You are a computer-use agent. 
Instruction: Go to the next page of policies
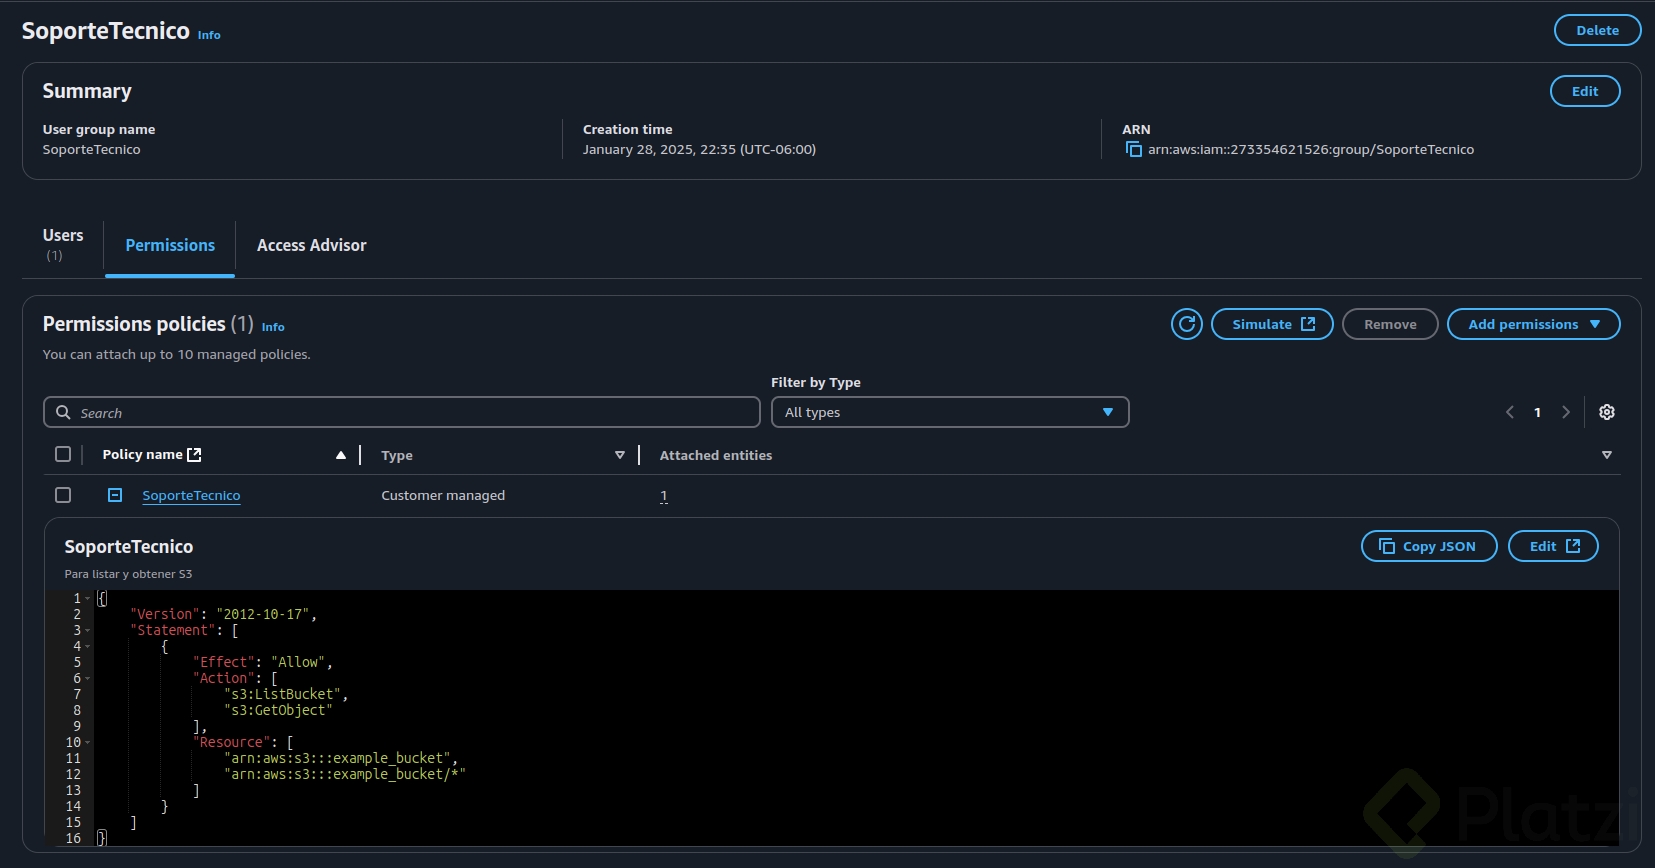click(1566, 412)
